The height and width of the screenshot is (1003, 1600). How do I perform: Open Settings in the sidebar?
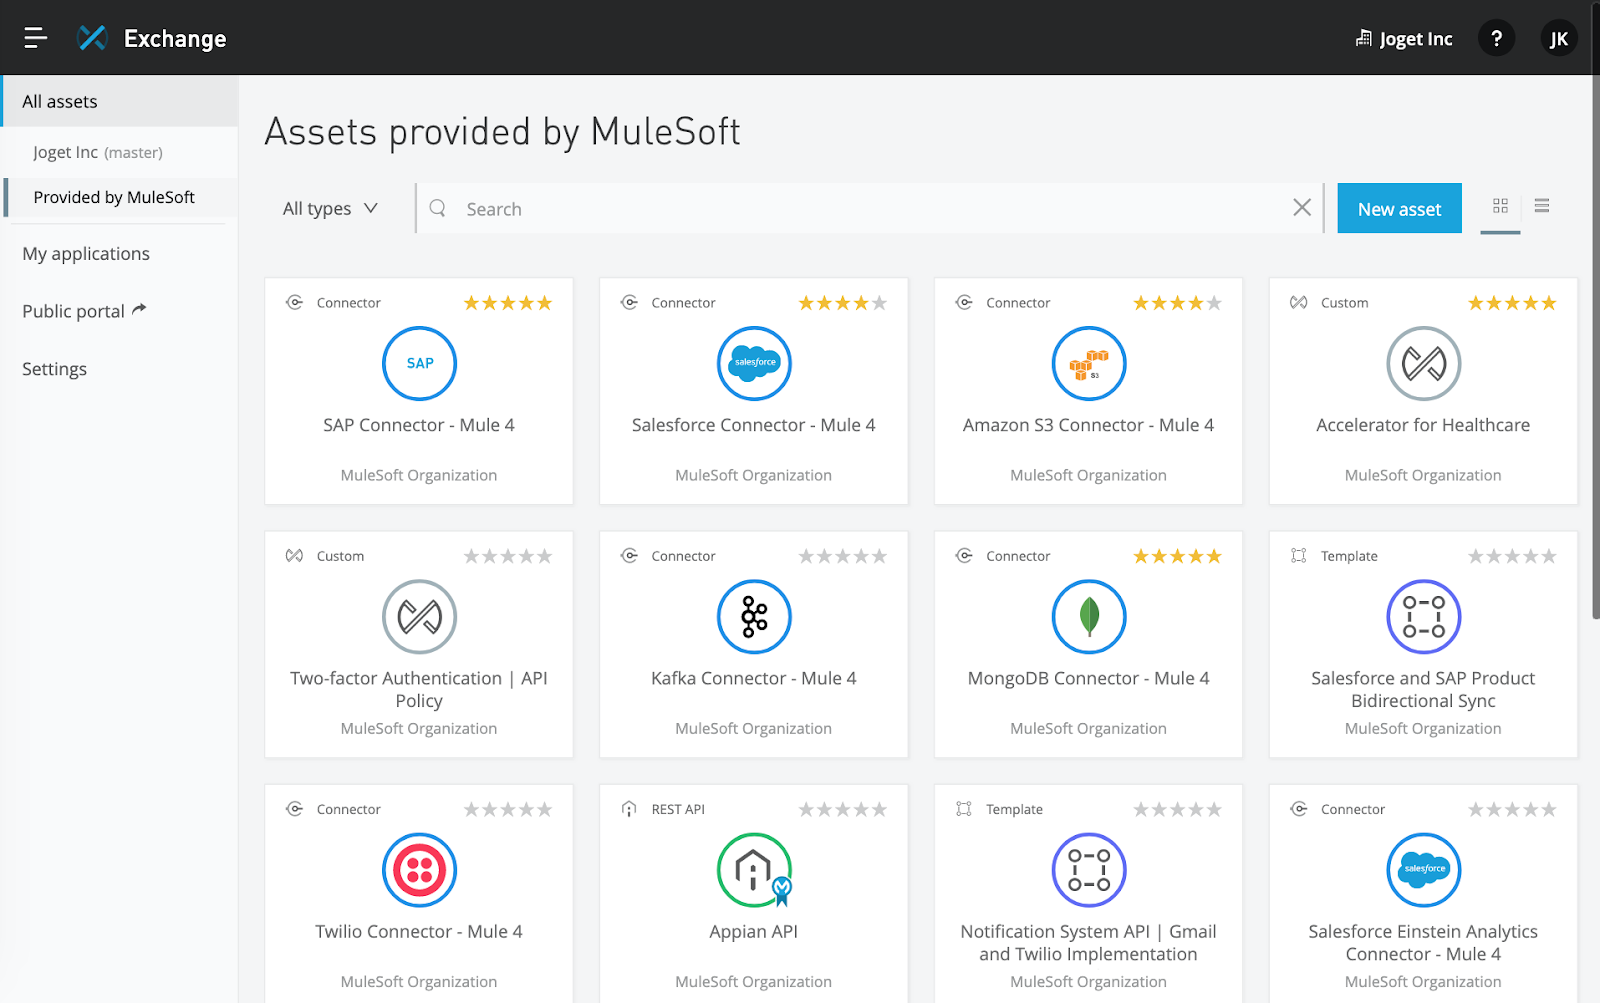tap(54, 369)
